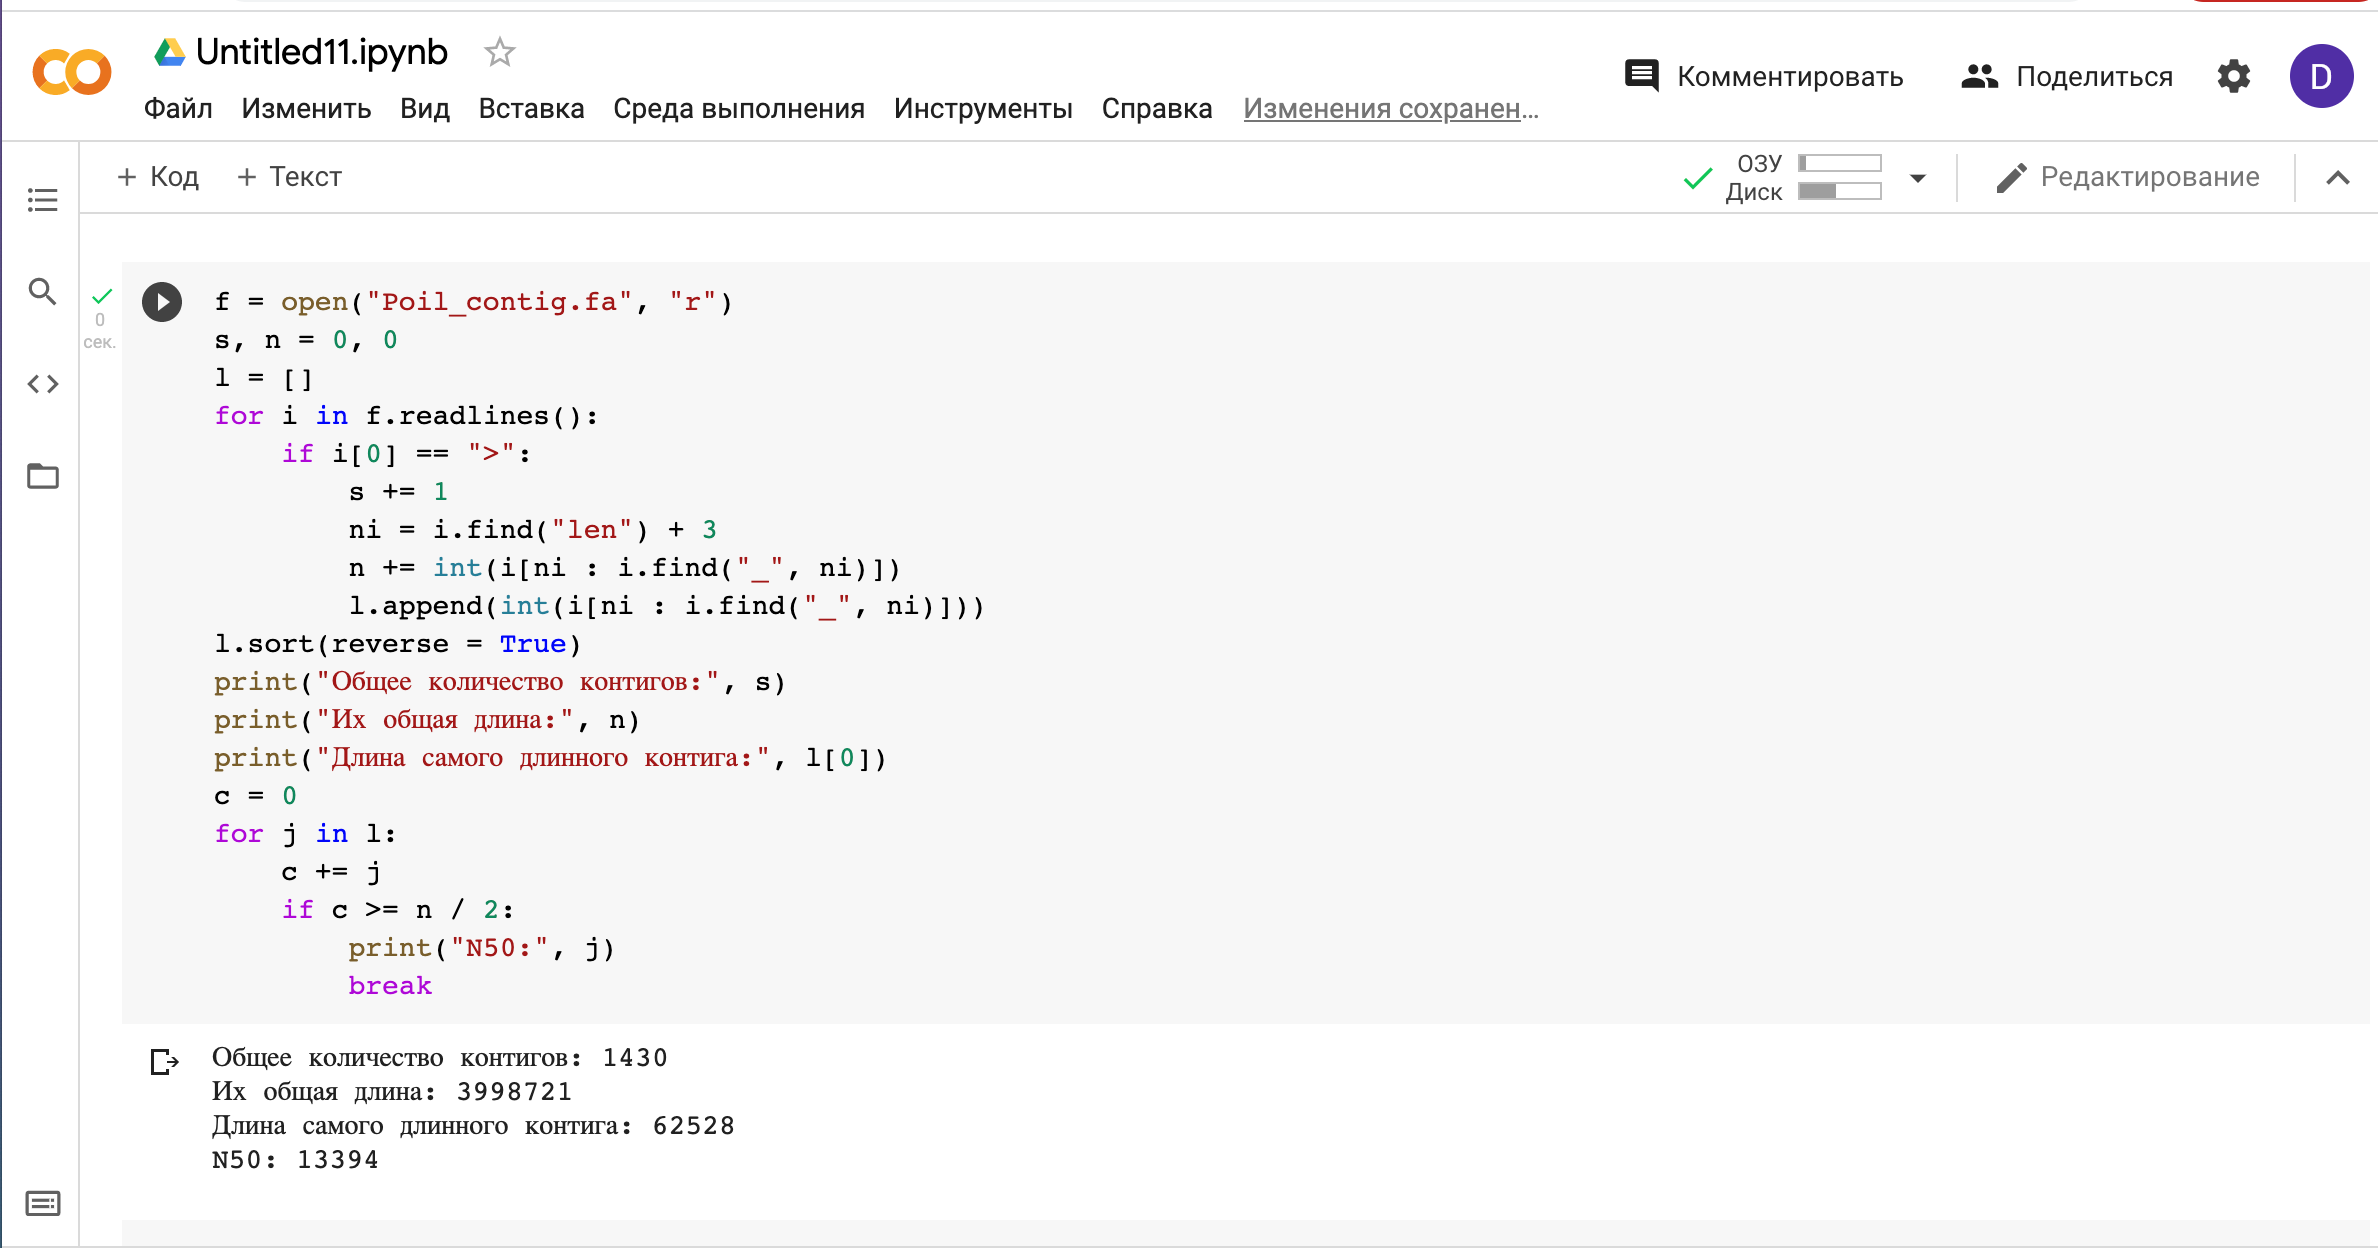Click the output line Их общая длина: 3998721
The width and height of the screenshot is (2378, 1248).
392,1092
